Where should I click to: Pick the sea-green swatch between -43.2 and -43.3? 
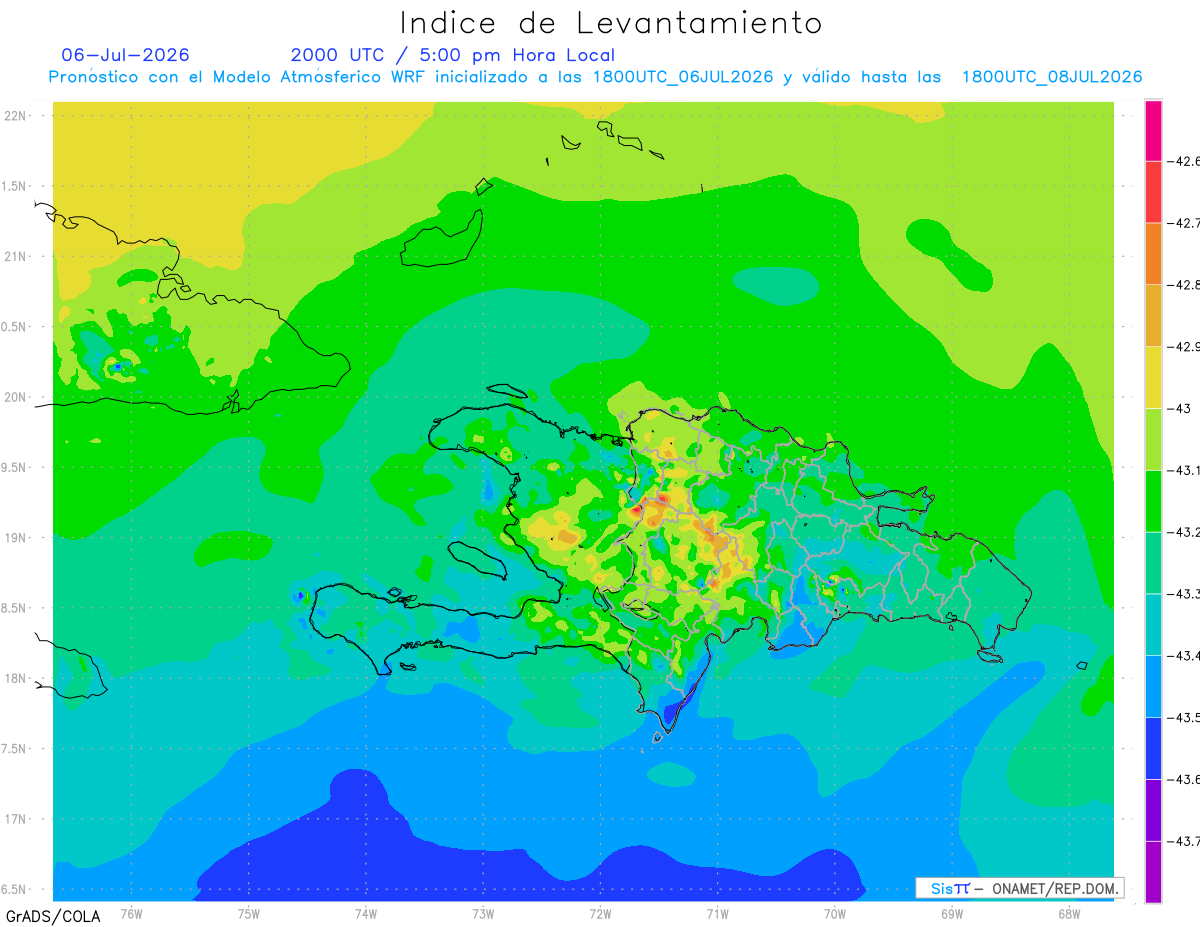pyautogui.click(x=1153, y=563)
